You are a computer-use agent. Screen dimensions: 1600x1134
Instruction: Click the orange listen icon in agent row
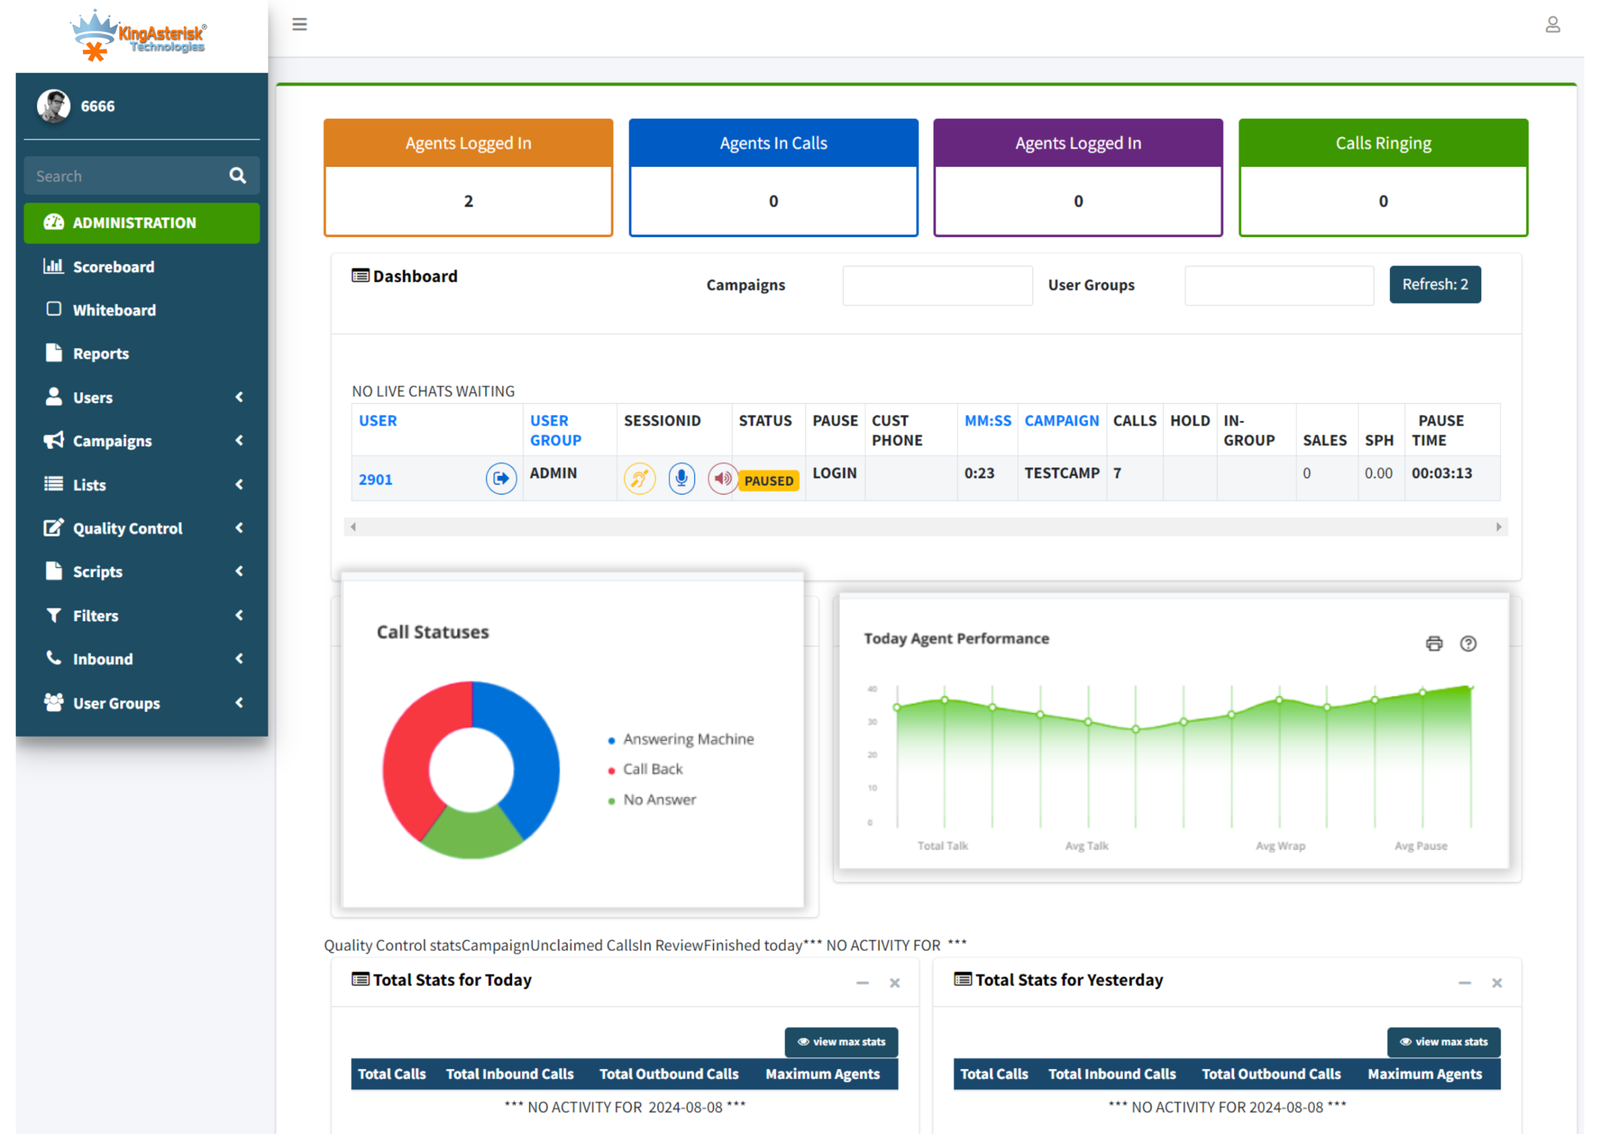tap(639, 479)
